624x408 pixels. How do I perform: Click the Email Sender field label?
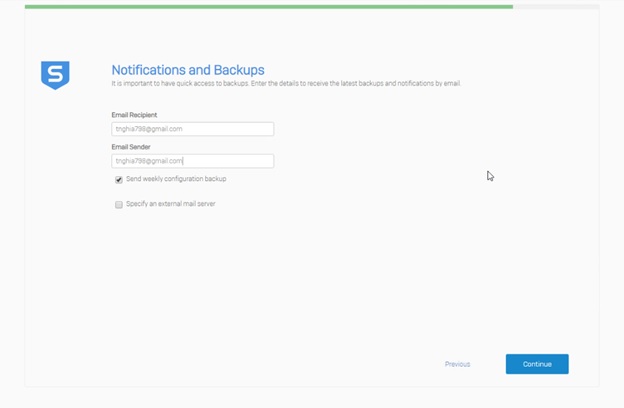pos(131,147)
